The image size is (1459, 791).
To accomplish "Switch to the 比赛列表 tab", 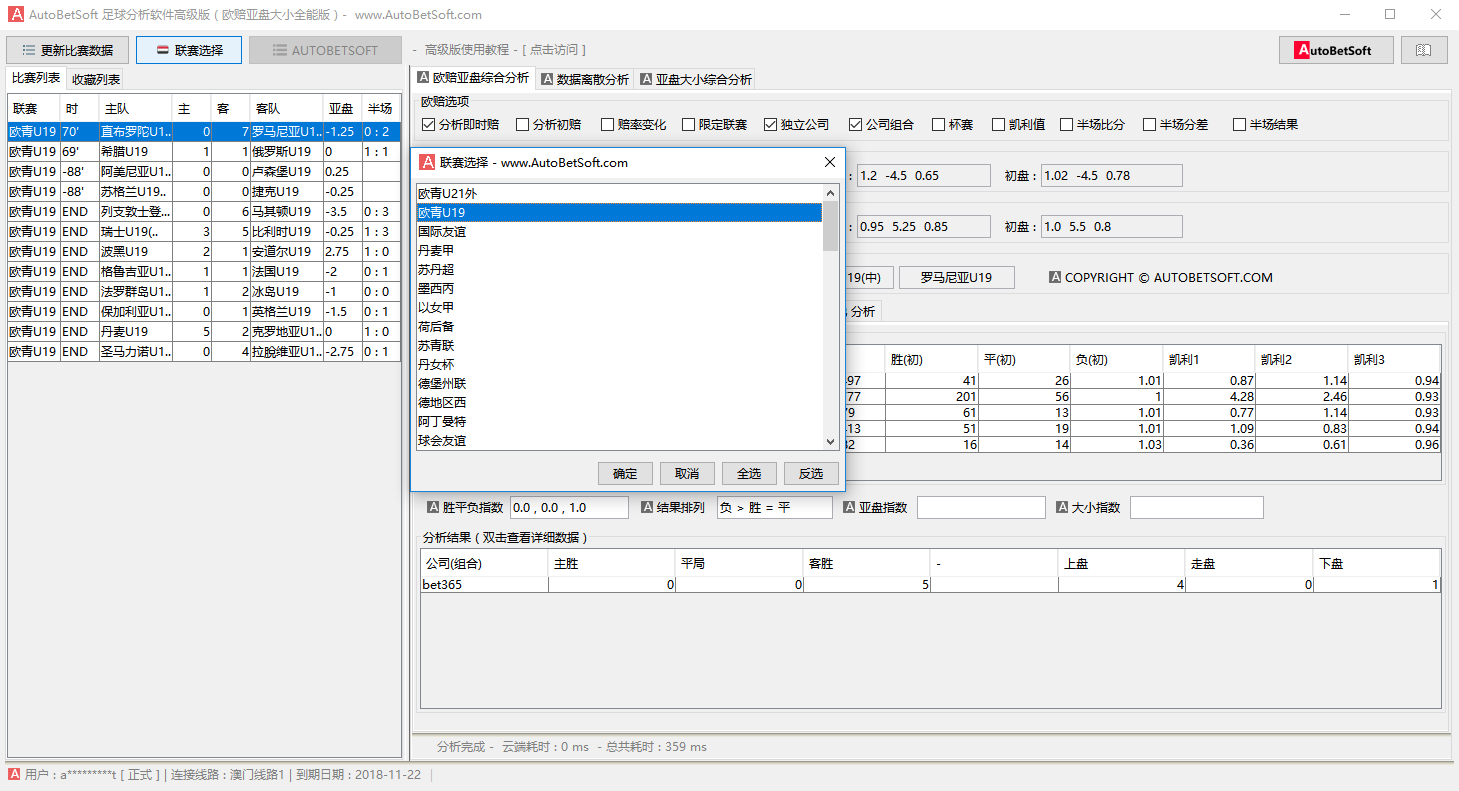I will coord(36,78).
